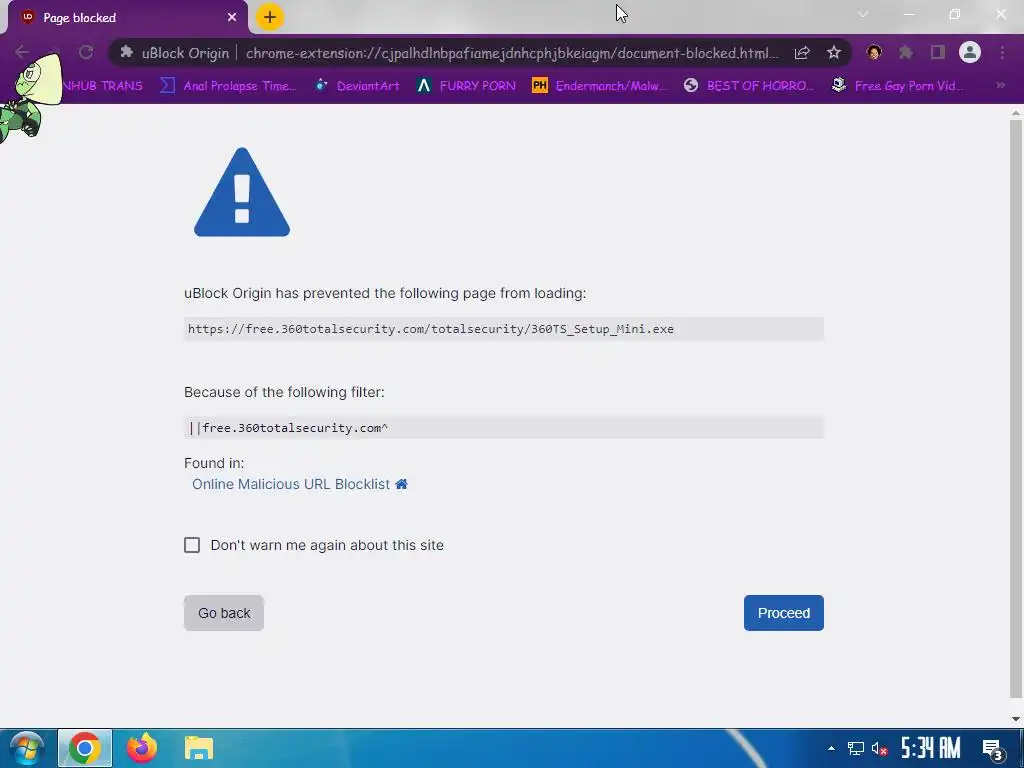Toggle the side panel icon
The width and height of the screenshot is (1024, 768).
pos(938,52)
